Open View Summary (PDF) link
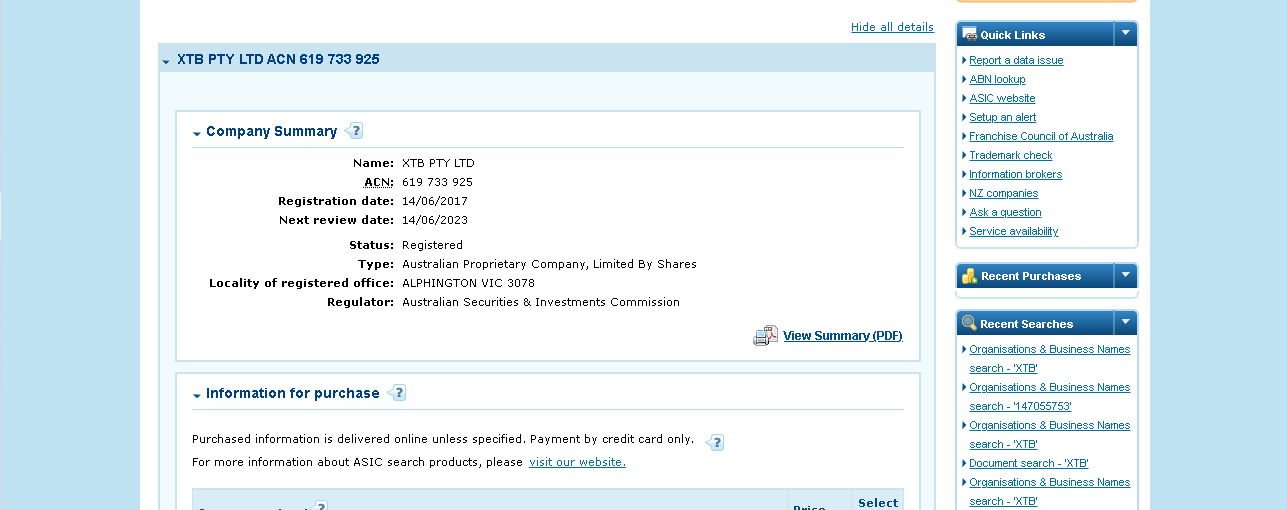The width and height of the screenshot is (1287, 510). pyautogui.click(x=843, y=336)
